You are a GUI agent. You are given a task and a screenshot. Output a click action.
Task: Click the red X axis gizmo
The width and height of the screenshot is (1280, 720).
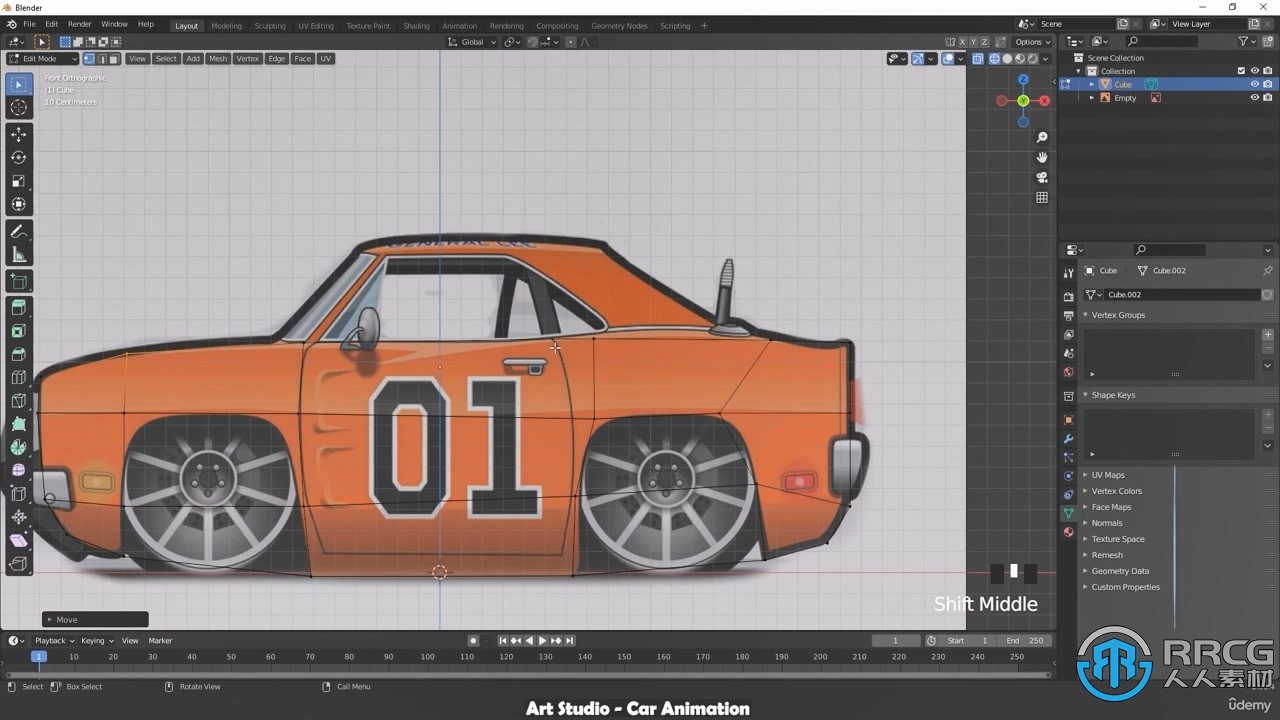tap(1044, 101)
